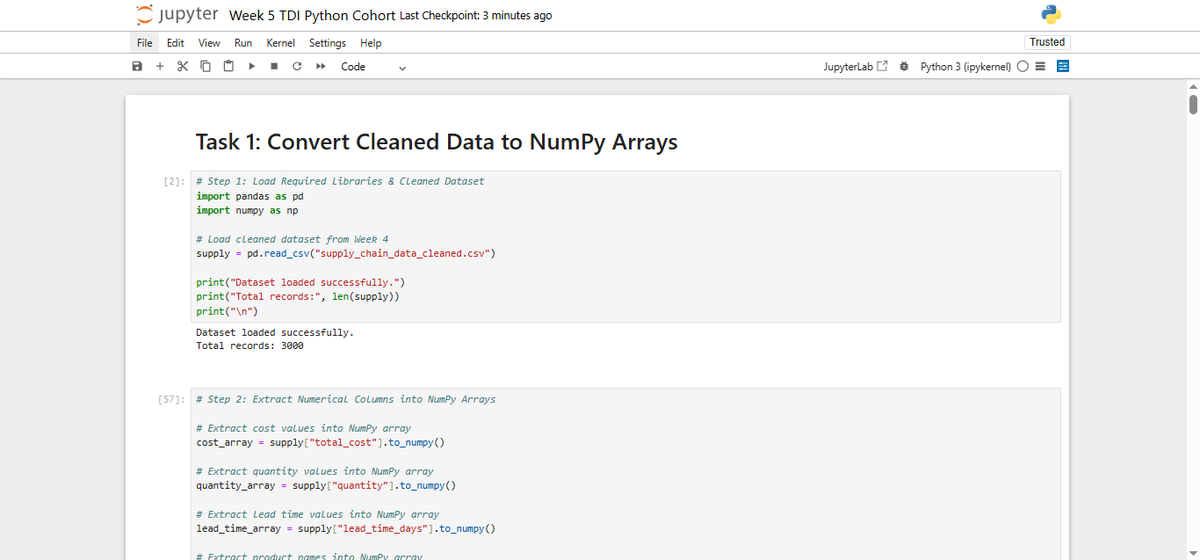Viewport: 1200px width, 560px height.
Task: Click the cost_array assignment line
Action: click(x=320, y=442)
